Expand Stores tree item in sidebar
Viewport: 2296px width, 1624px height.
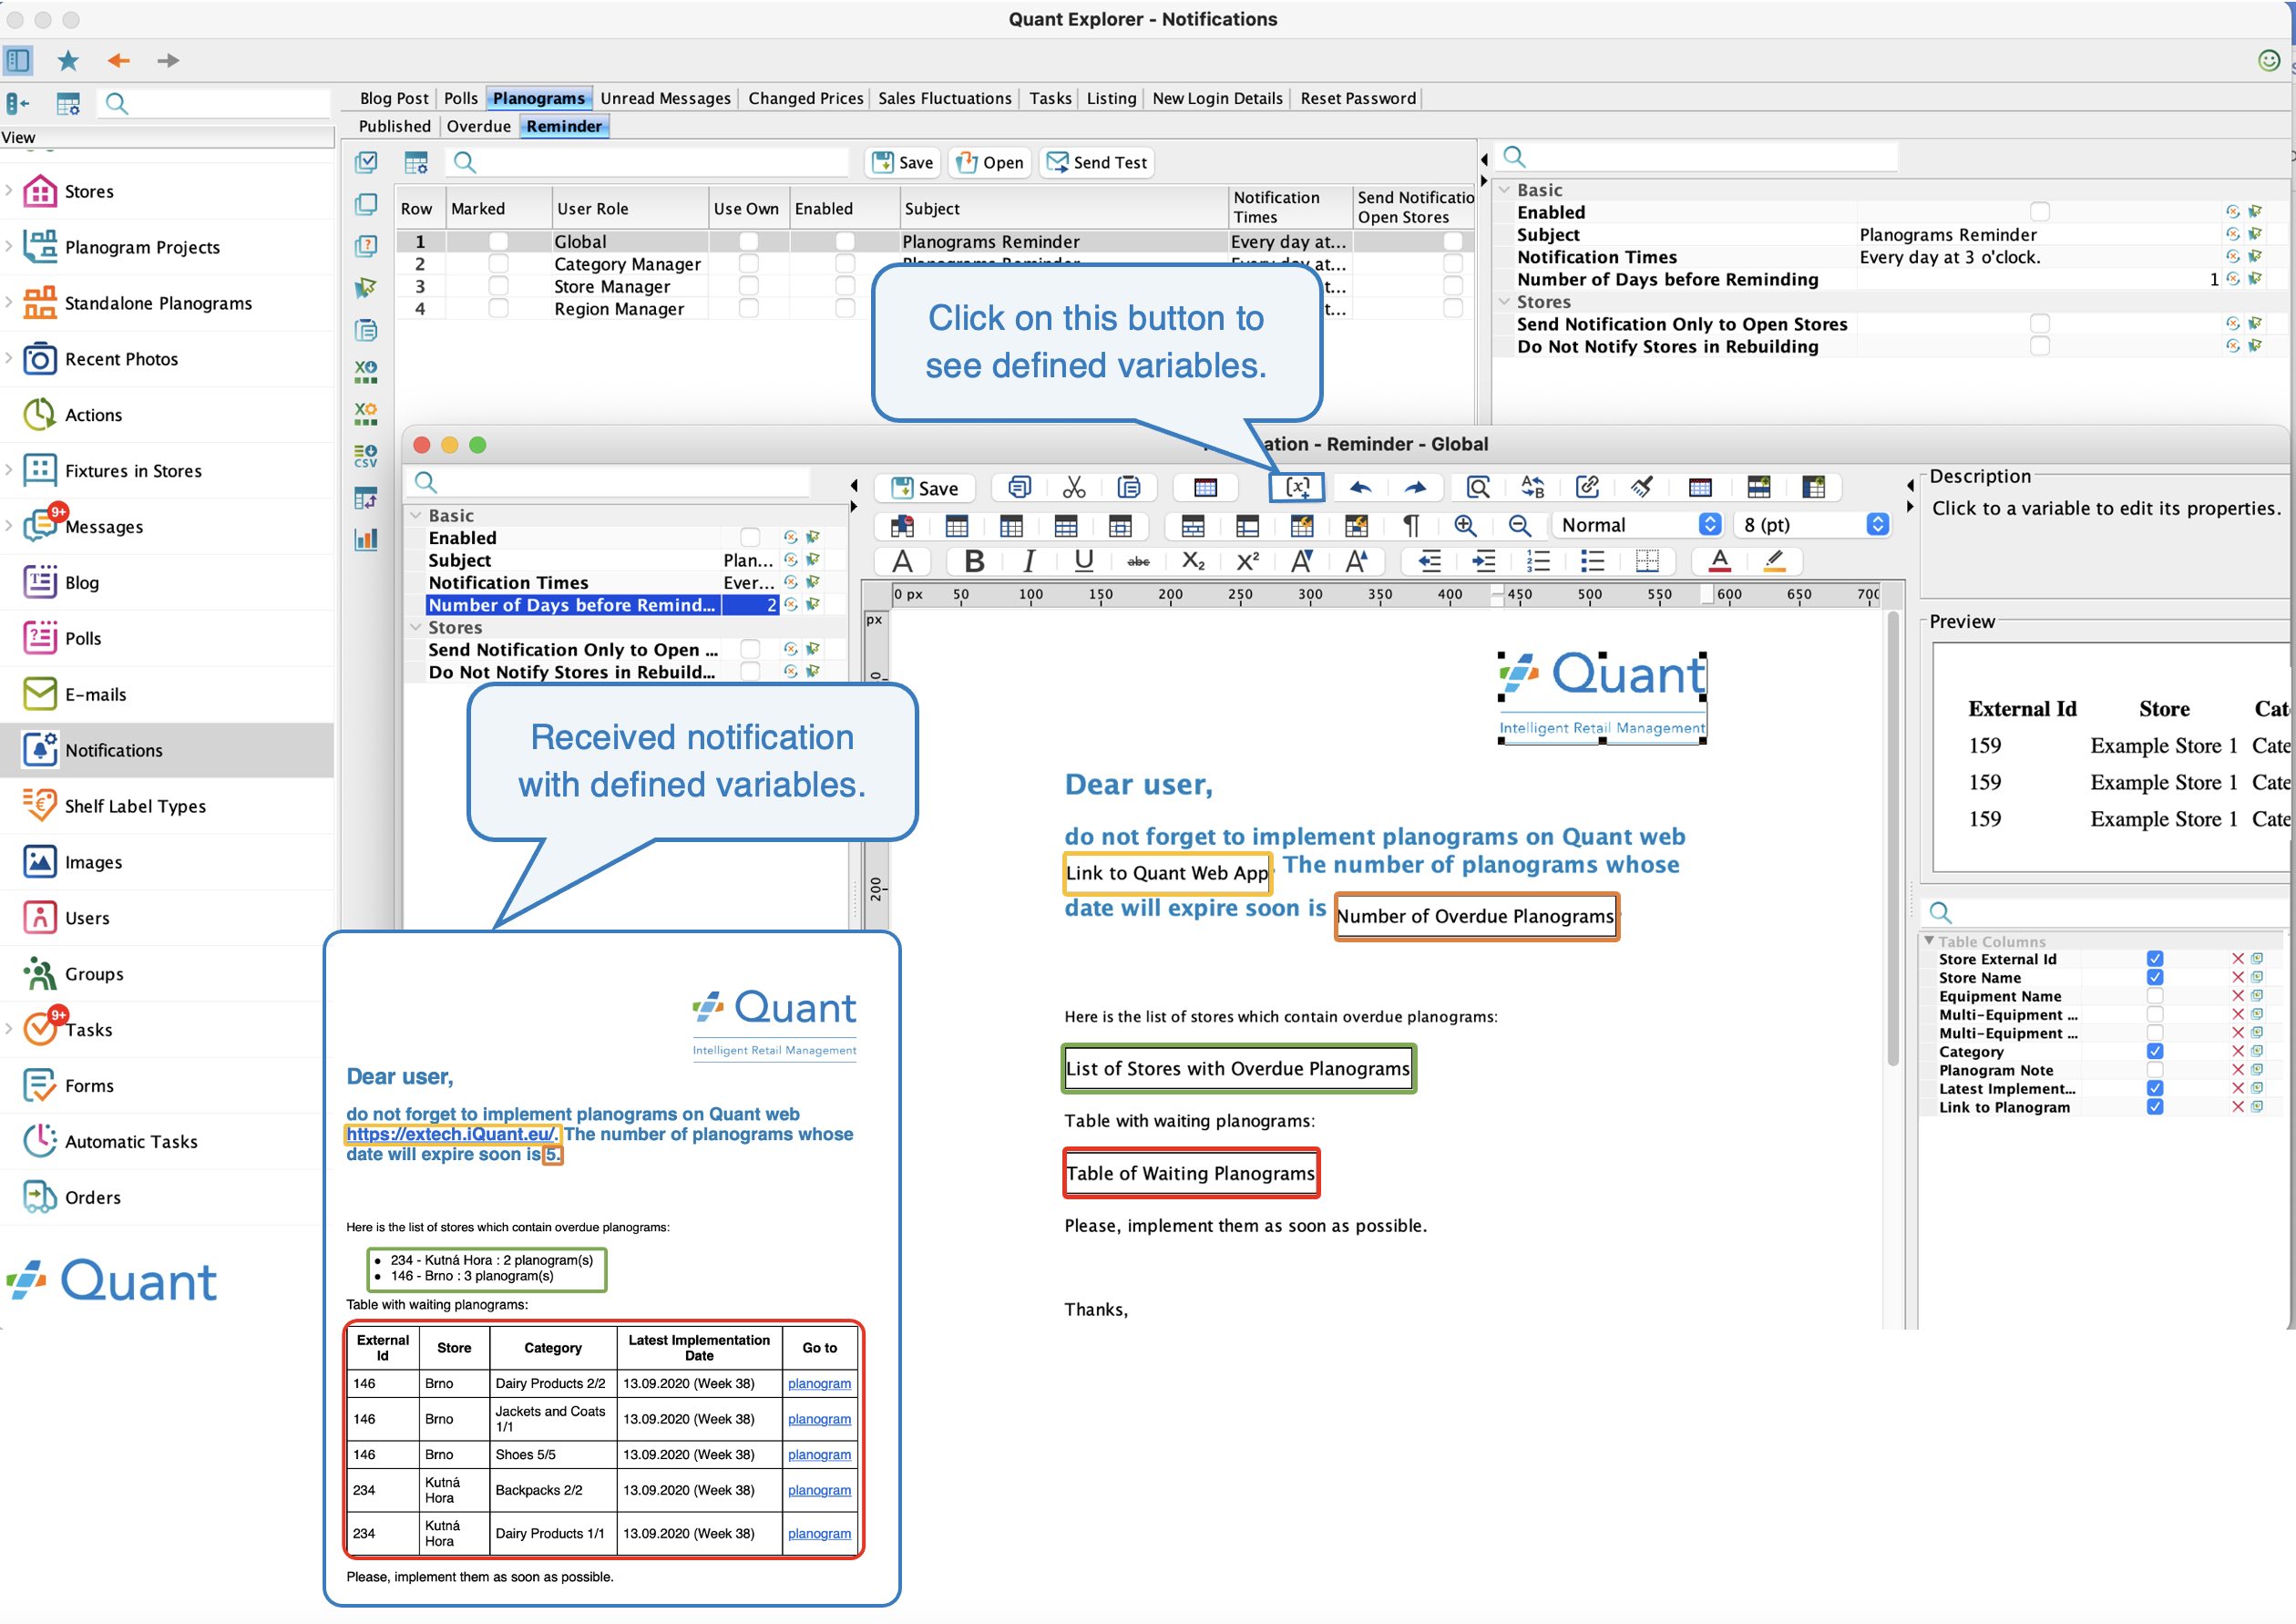click(x=9, y=191)
